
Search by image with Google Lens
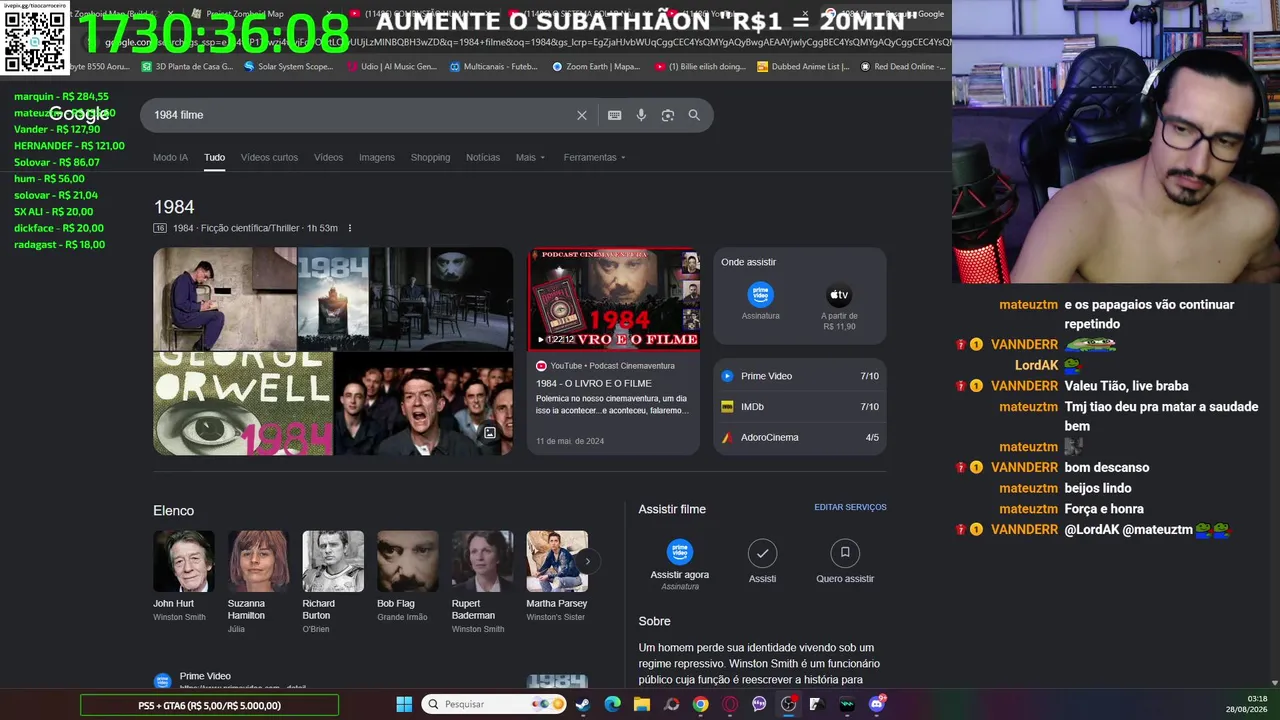668,115
